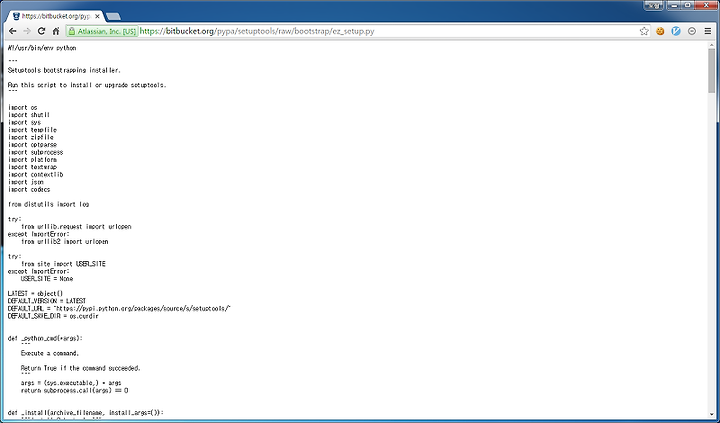Click 'Return True if the command succeeded.'
The image size is (720, 423).
click(x=80, y=368)
